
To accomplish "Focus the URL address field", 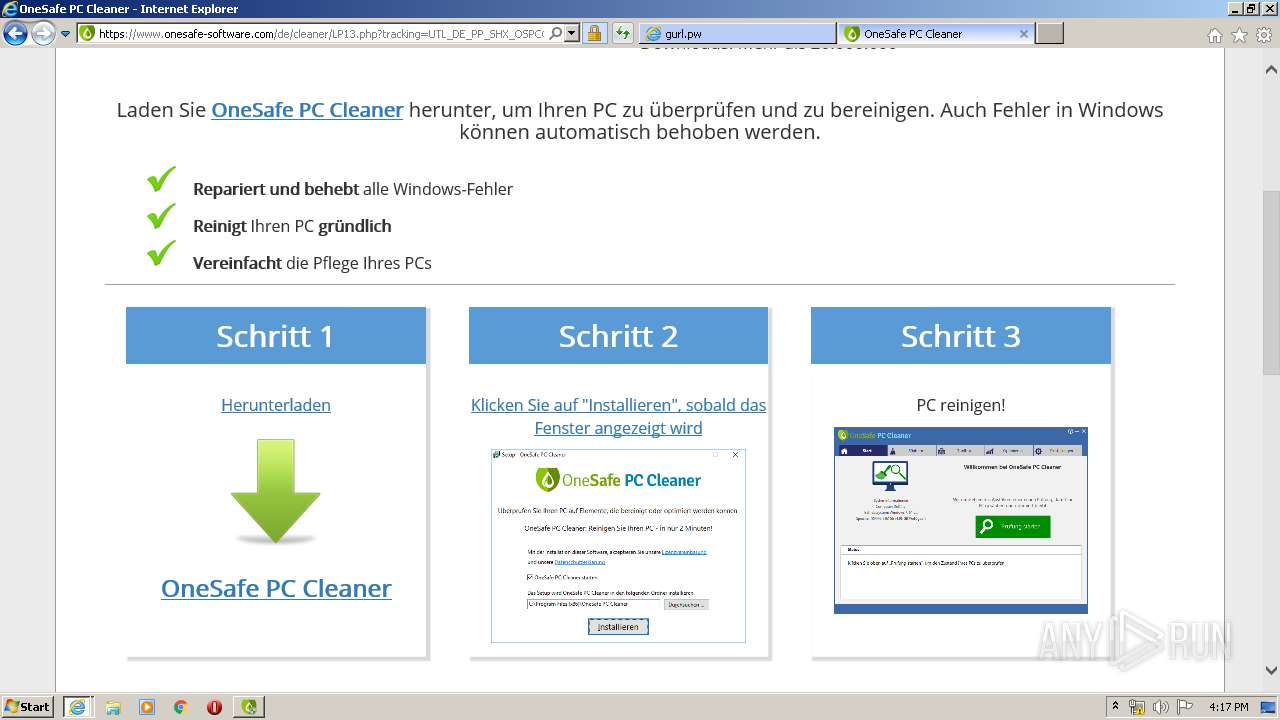I will point(321,33).
